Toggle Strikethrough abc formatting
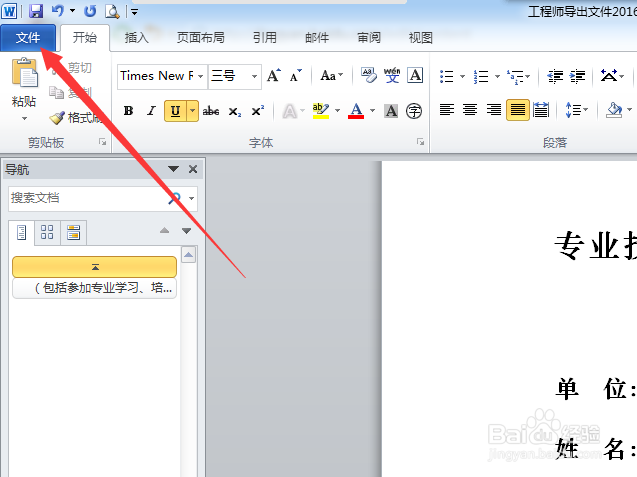Image resolution: width=637 pixels, height=477 pixels. (x=211, y=111)
